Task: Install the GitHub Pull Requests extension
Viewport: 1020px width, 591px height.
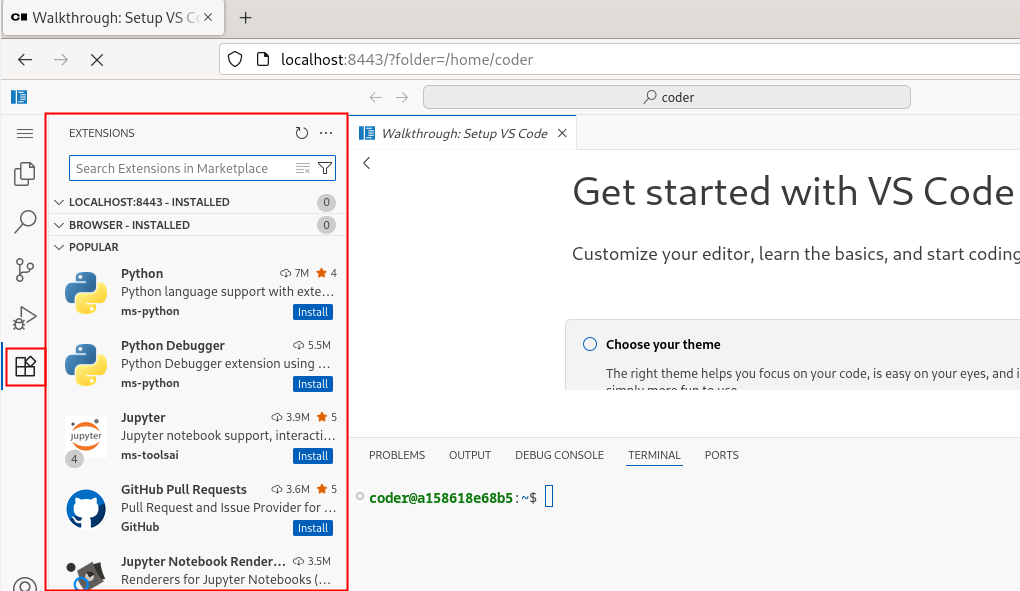Action: pyautogui.click(x=313, y=528)
